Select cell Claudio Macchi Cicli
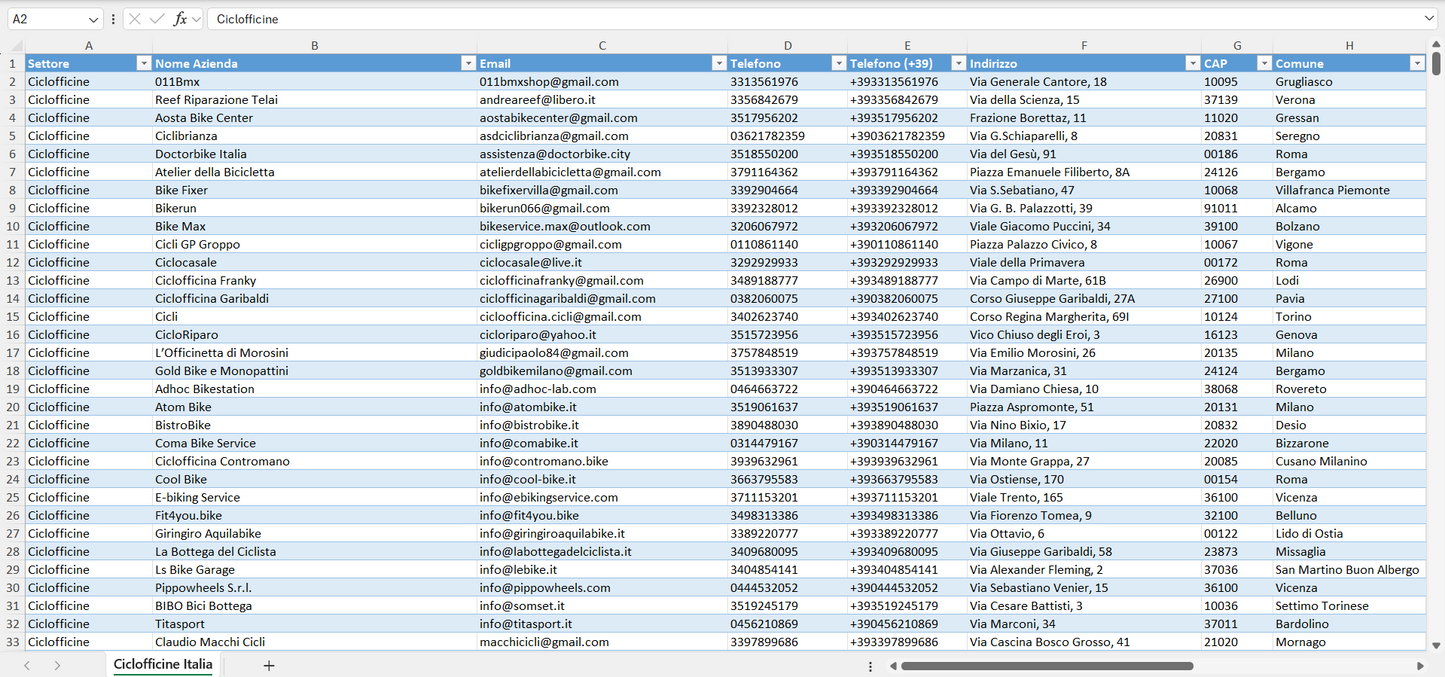This screenshot has height=677, width=1445. click(315, 642)
